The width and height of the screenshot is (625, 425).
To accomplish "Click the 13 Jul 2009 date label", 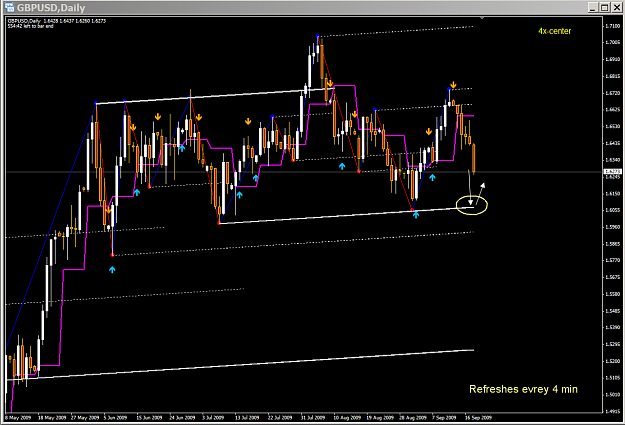I will click(247, 418).
